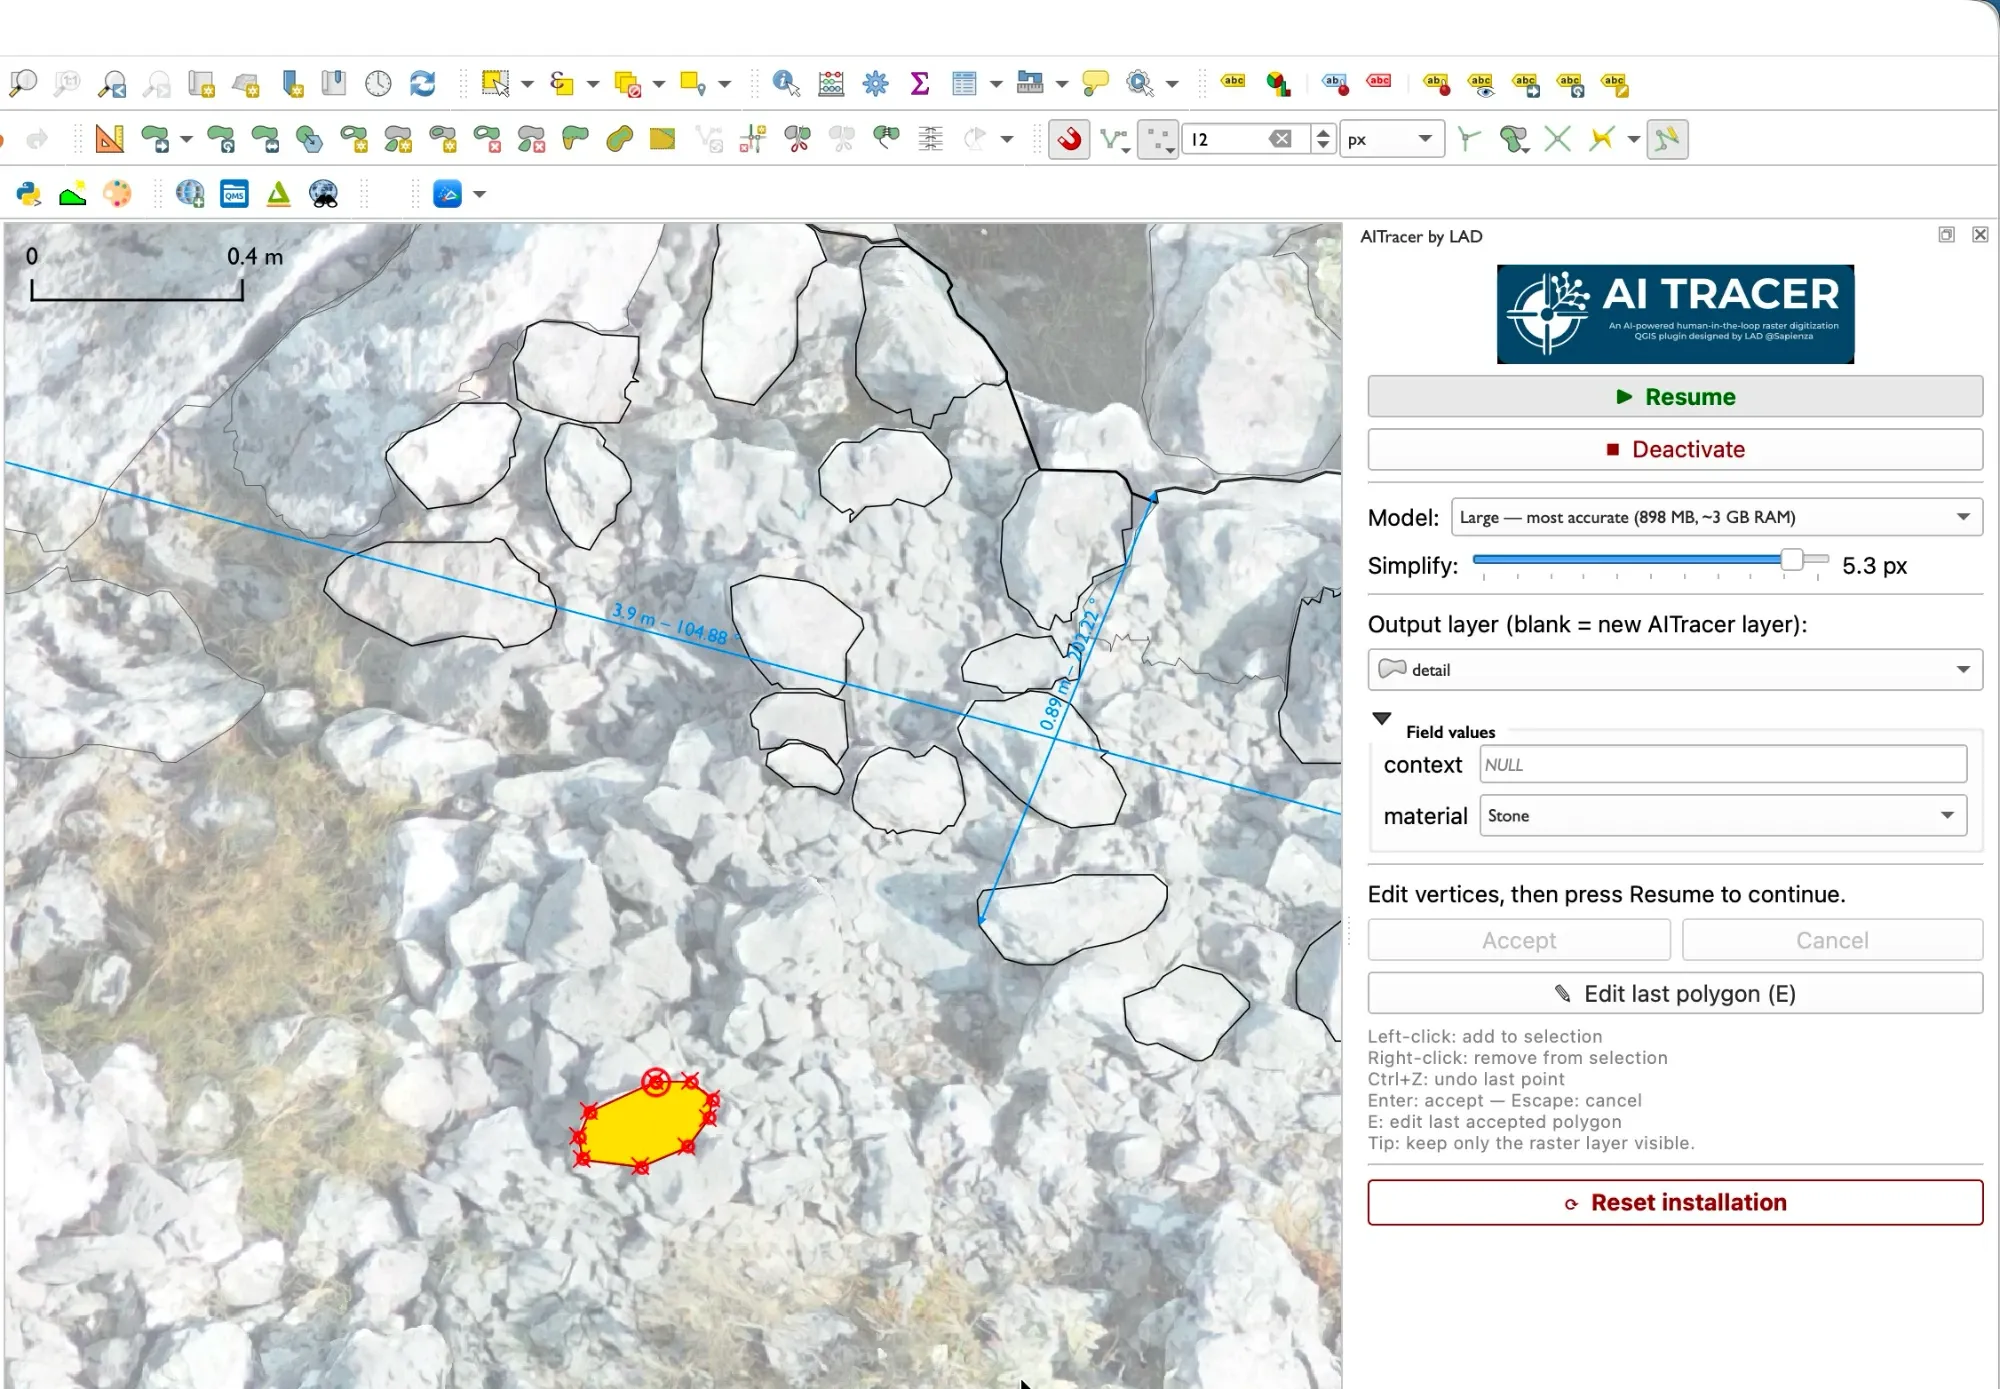The width and height of the screenshot is (2000, 1389).
Task: Open the snapping units 'px' dropdown
Action: coord(1392,139)
